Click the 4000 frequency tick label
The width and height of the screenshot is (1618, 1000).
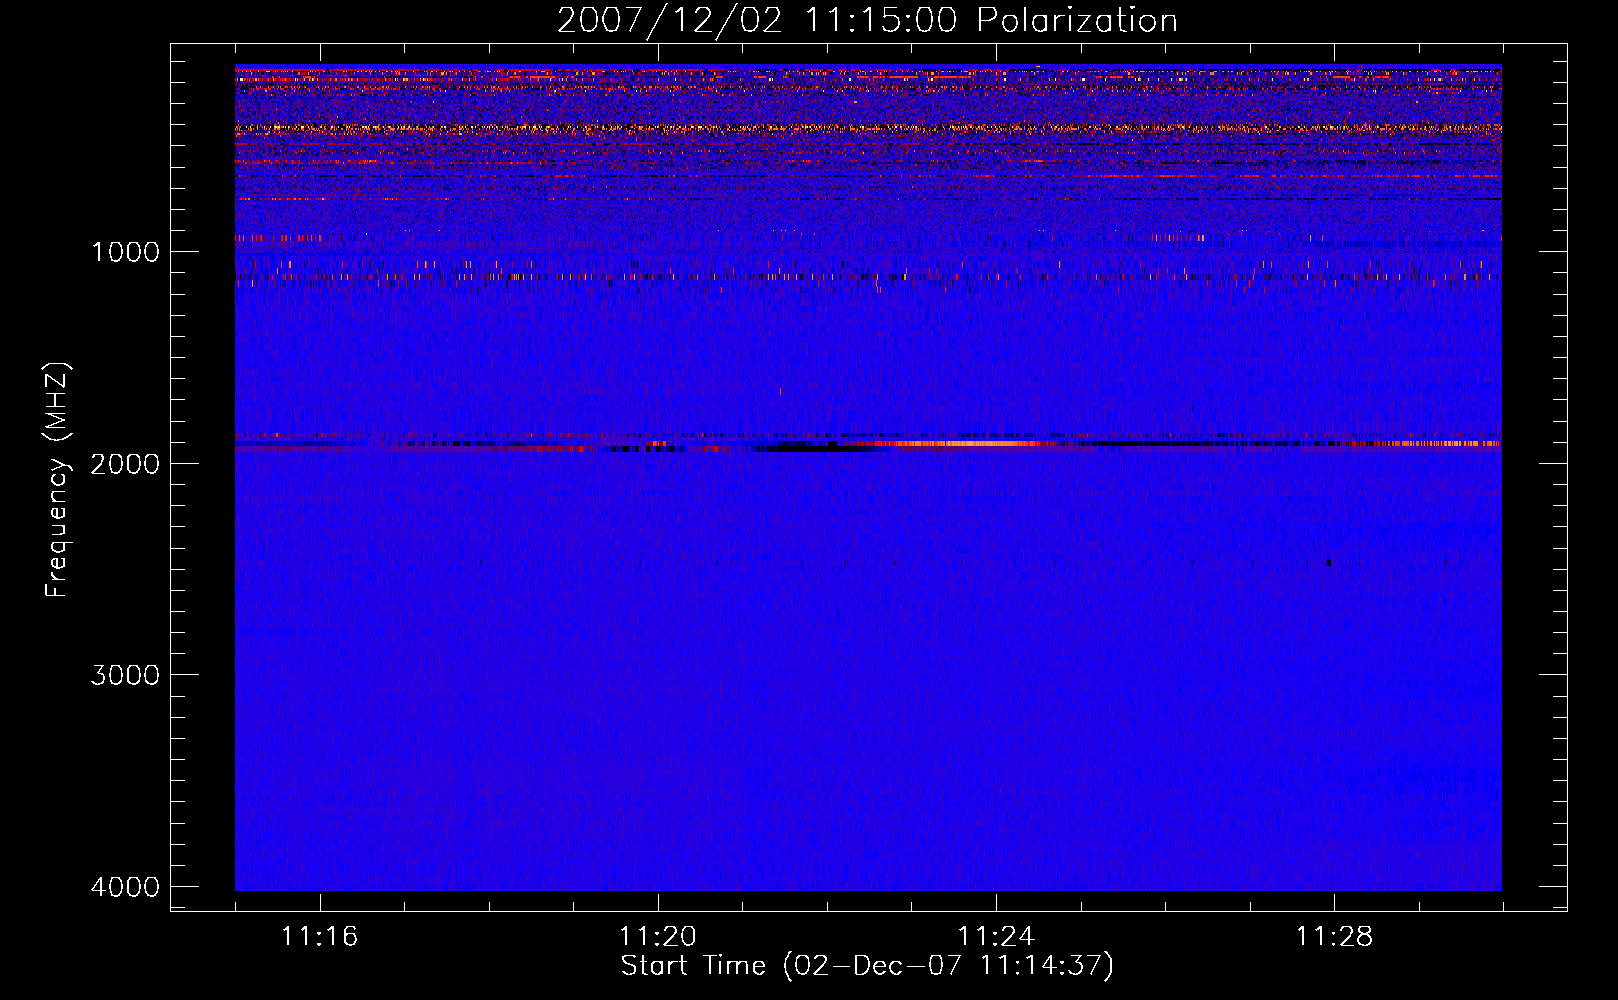point(125,887)
